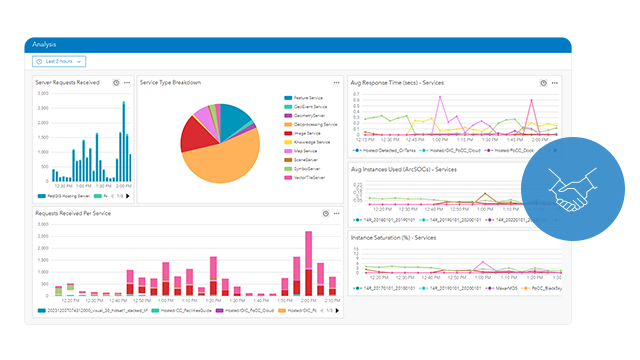The height and width of the screenshot is (360, 640).
Task: Go to previous legend page in Server Requests Received
Action: (113, 196)
